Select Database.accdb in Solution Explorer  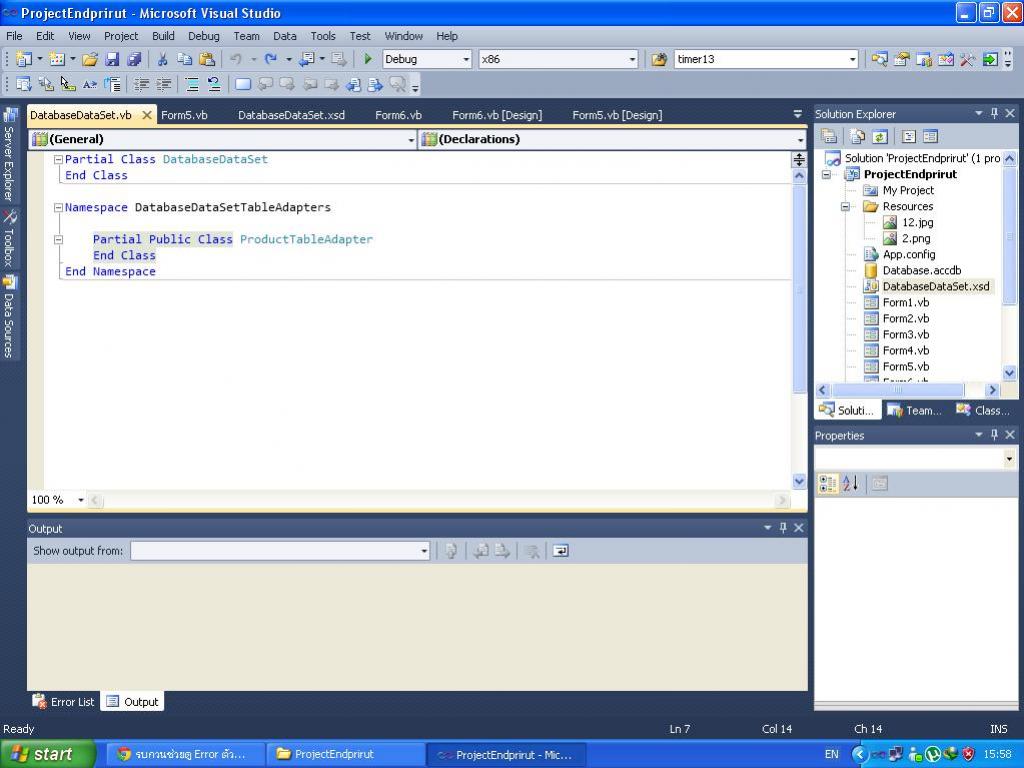coord(921,270)
